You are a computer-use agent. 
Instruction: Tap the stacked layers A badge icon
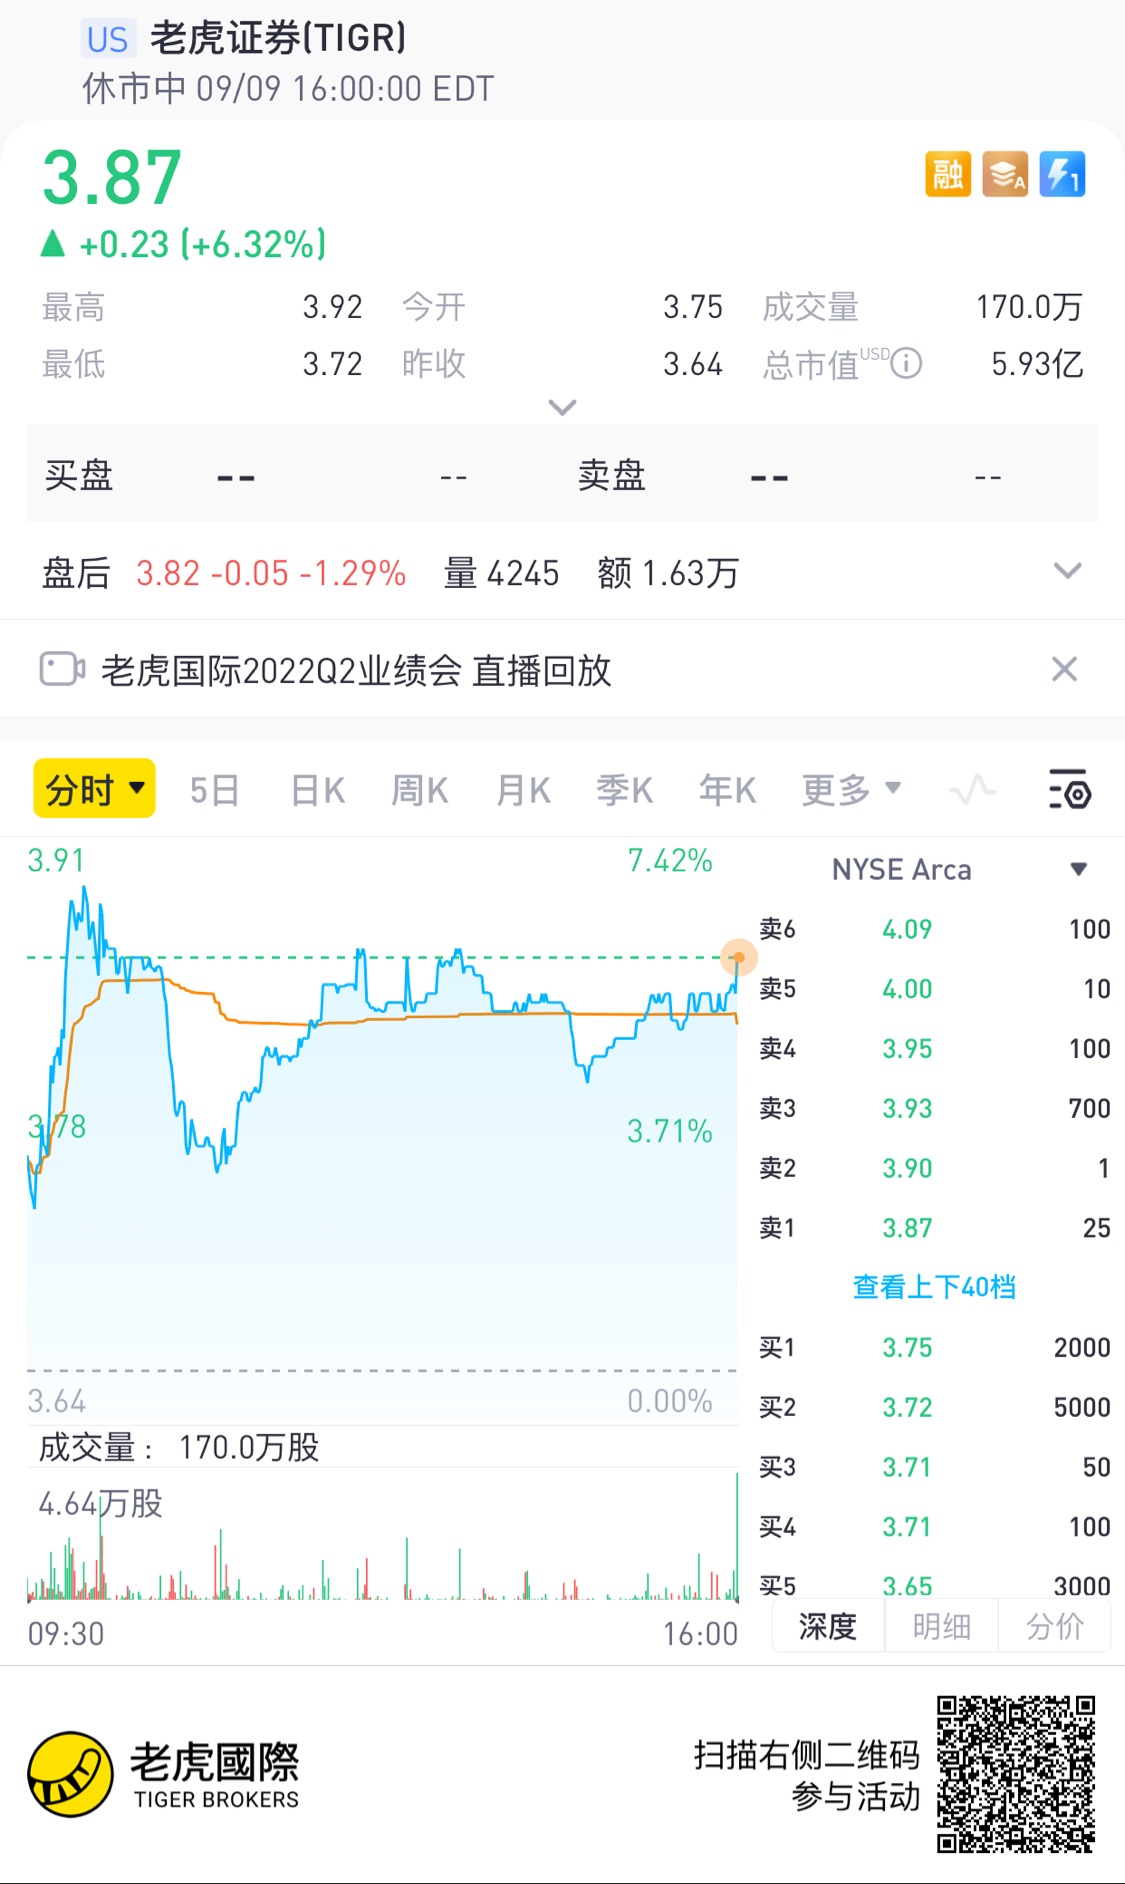click(1005, 175)
